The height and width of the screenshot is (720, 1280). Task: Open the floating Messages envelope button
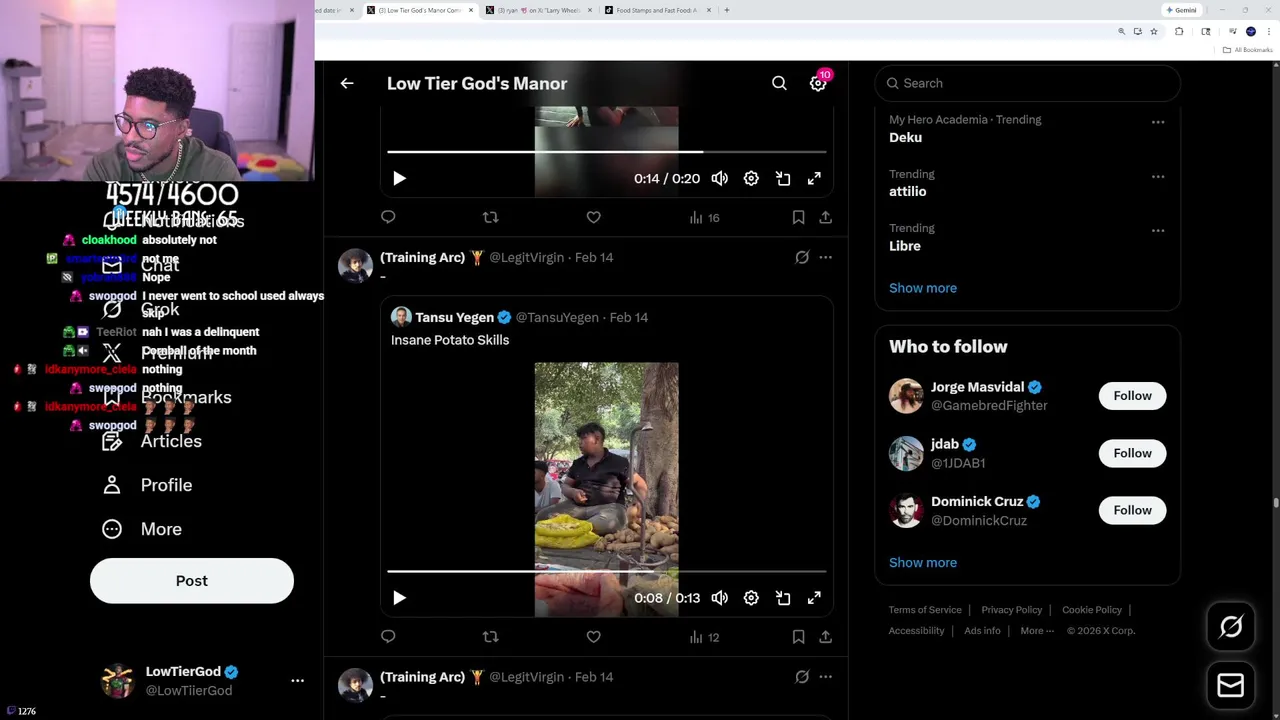click(1231, 685)
